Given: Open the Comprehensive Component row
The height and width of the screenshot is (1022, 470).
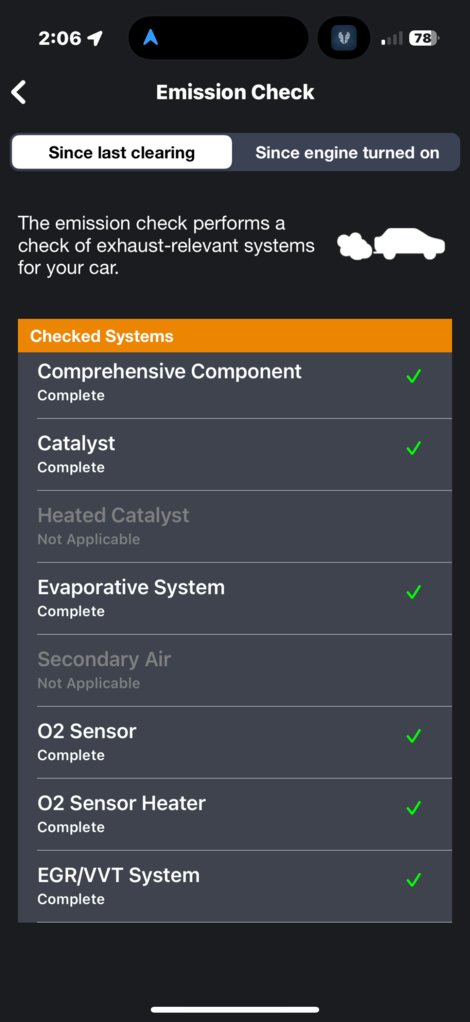Looking at the screenshot, I should pyautogui.click(x=235, y=383).
